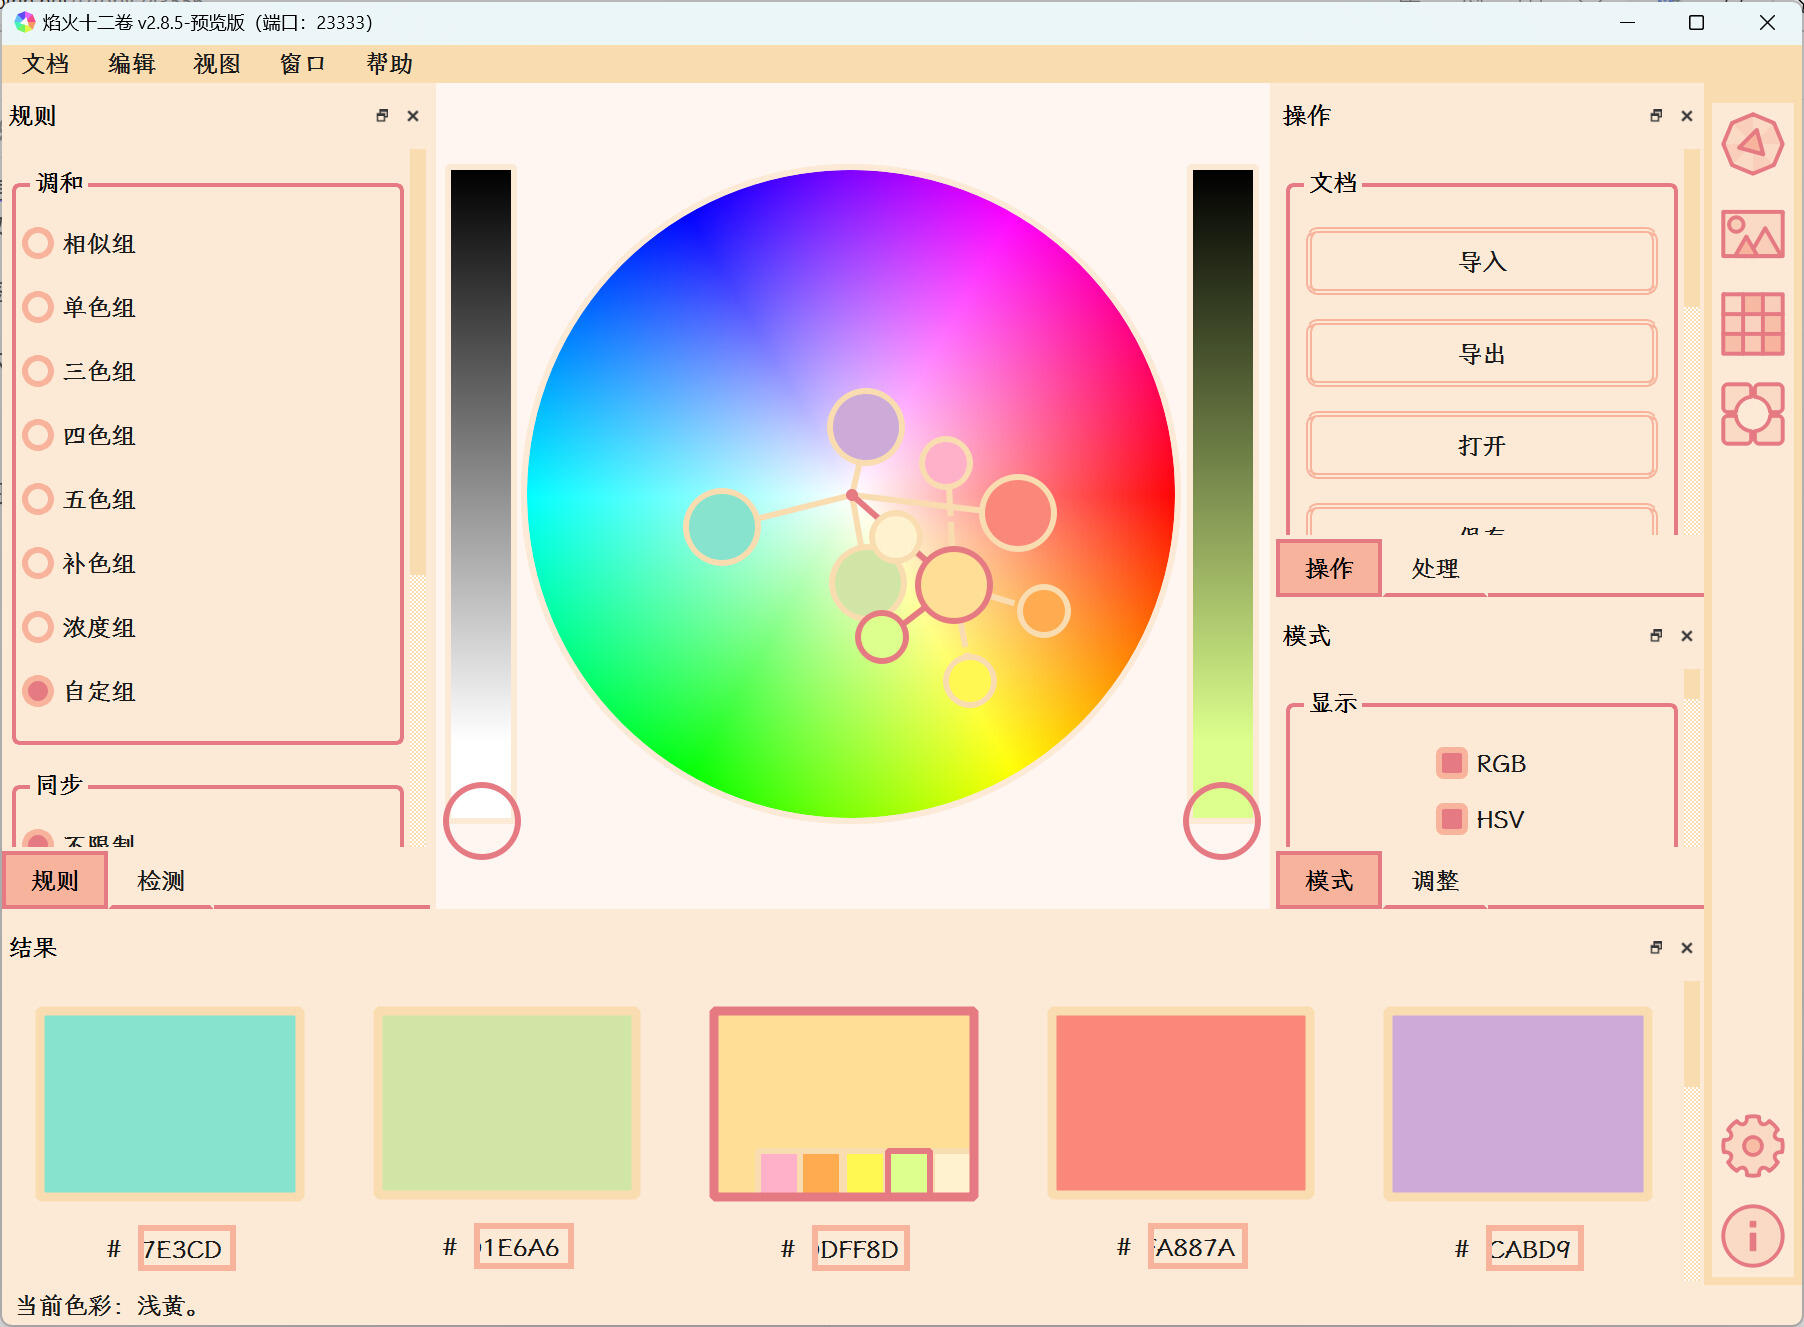Toggle the HSV display checkbox
The image size is (1804, 1327).
click(1451, 820)
